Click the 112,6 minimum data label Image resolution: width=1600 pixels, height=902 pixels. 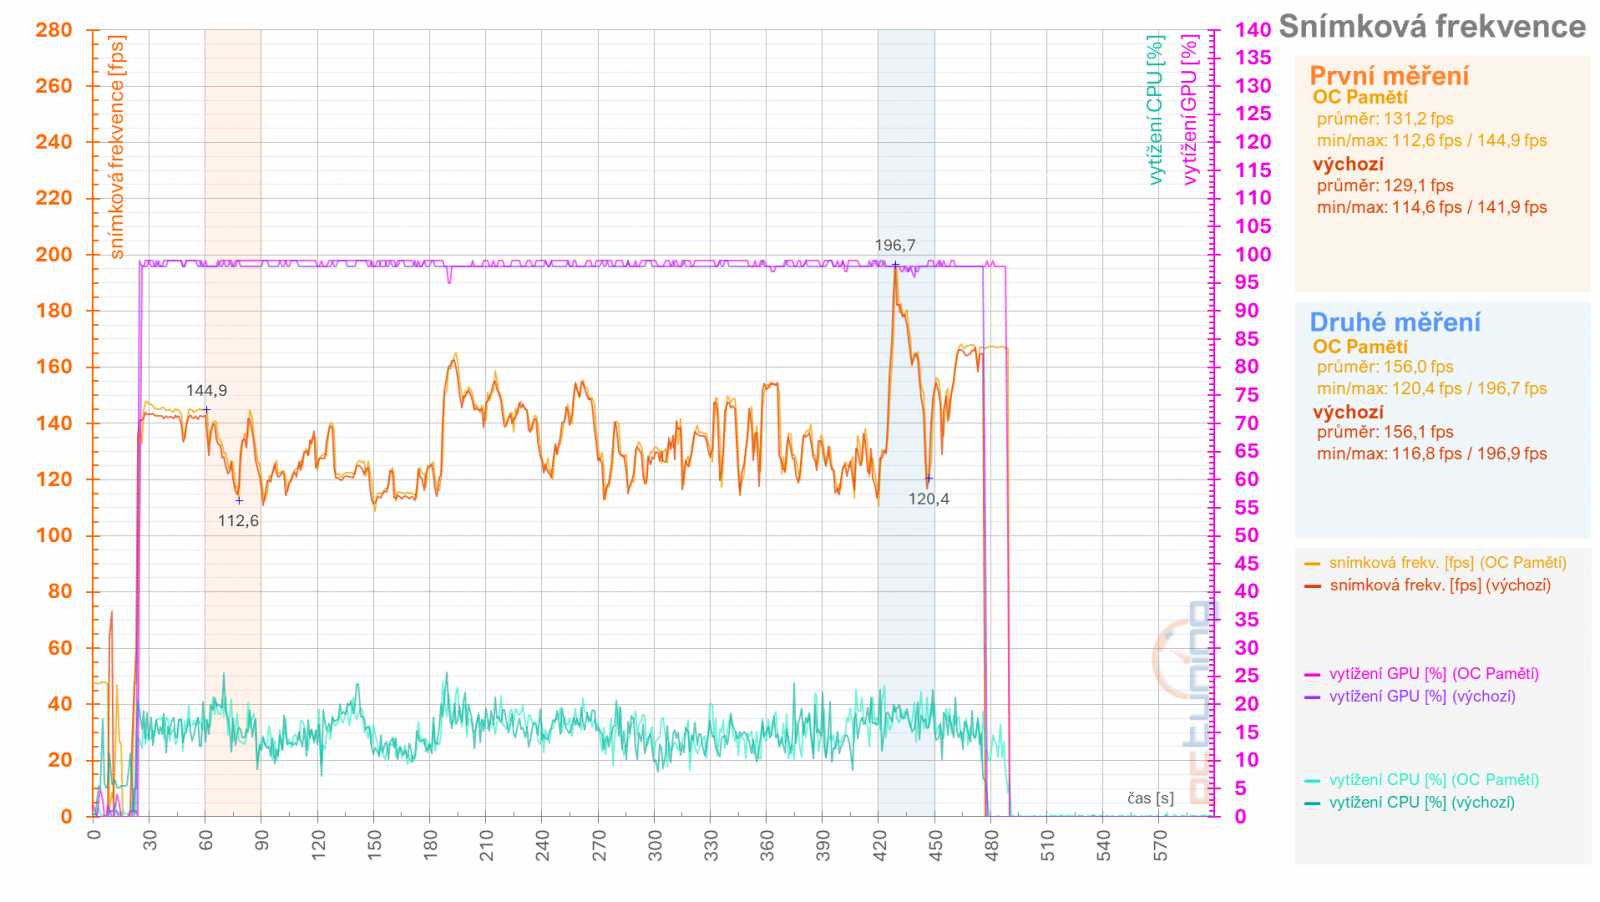tap(238, 521)
